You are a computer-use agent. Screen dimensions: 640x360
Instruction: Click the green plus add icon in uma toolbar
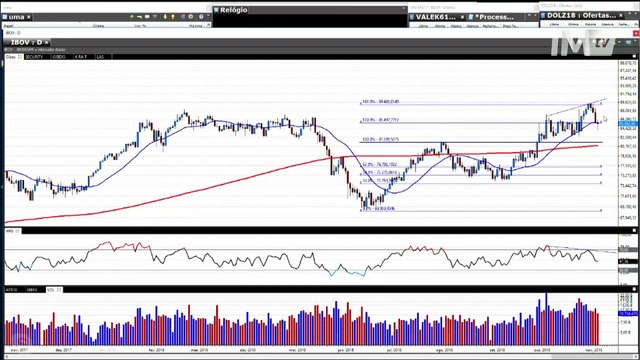(x=132, y=17)
